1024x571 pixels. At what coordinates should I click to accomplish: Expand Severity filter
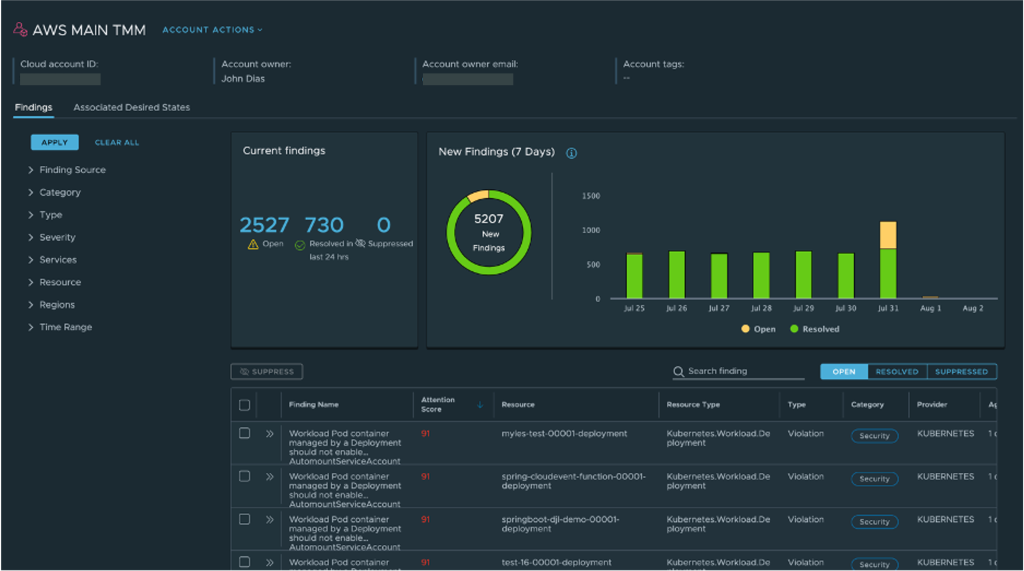click(x=52, y=237)
